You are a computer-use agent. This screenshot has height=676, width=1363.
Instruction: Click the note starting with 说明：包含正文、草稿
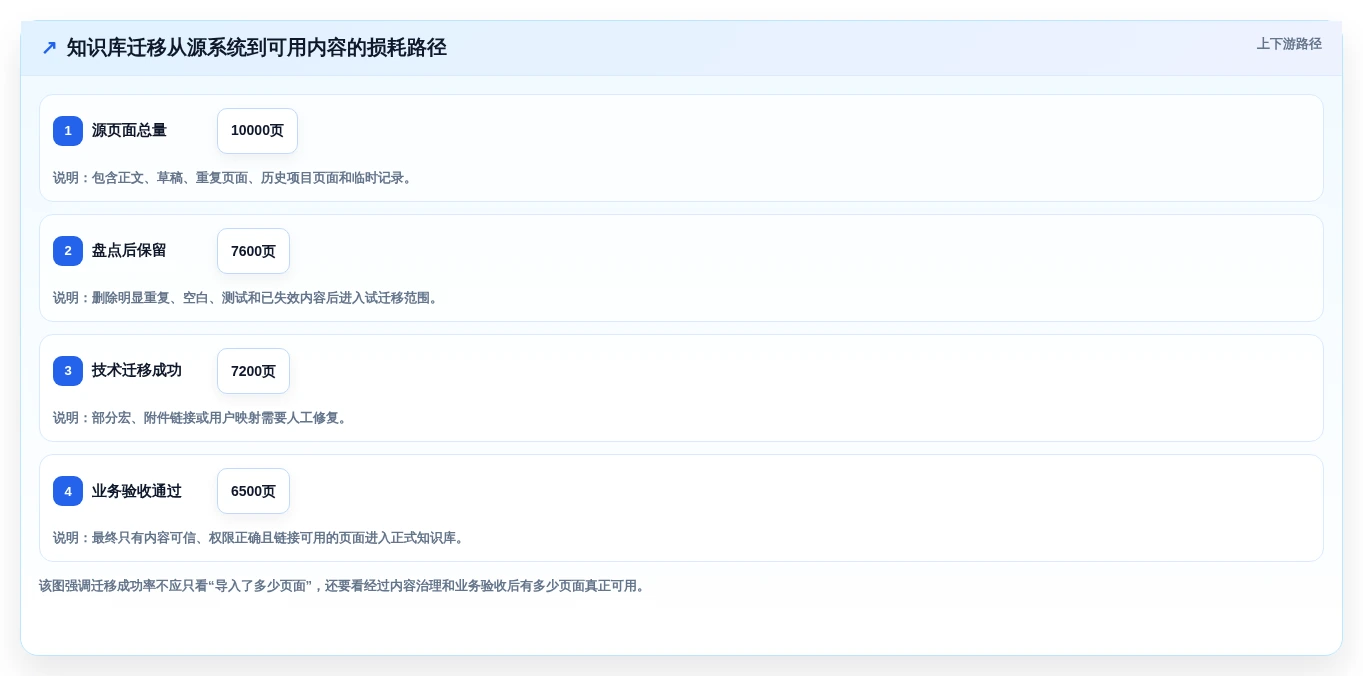coord(235,178)
